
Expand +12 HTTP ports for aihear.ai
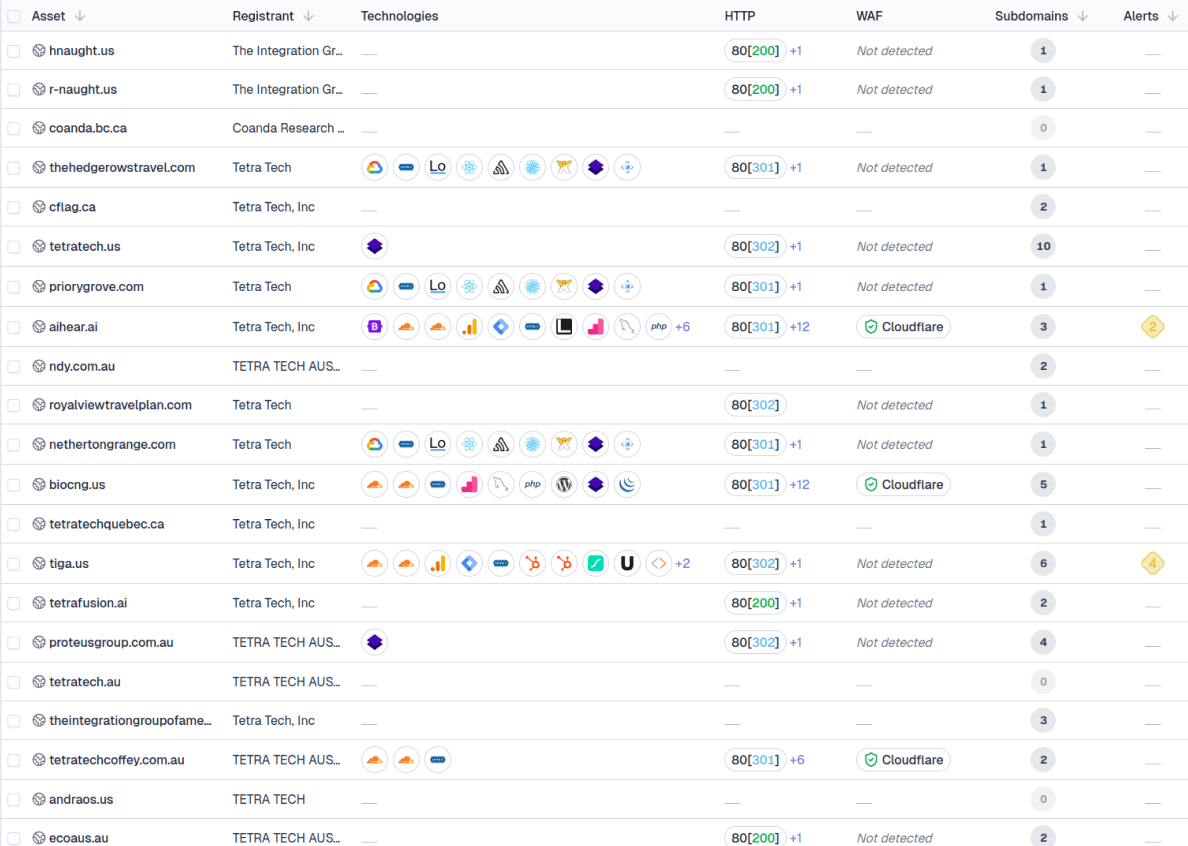[x=799, y=326]
